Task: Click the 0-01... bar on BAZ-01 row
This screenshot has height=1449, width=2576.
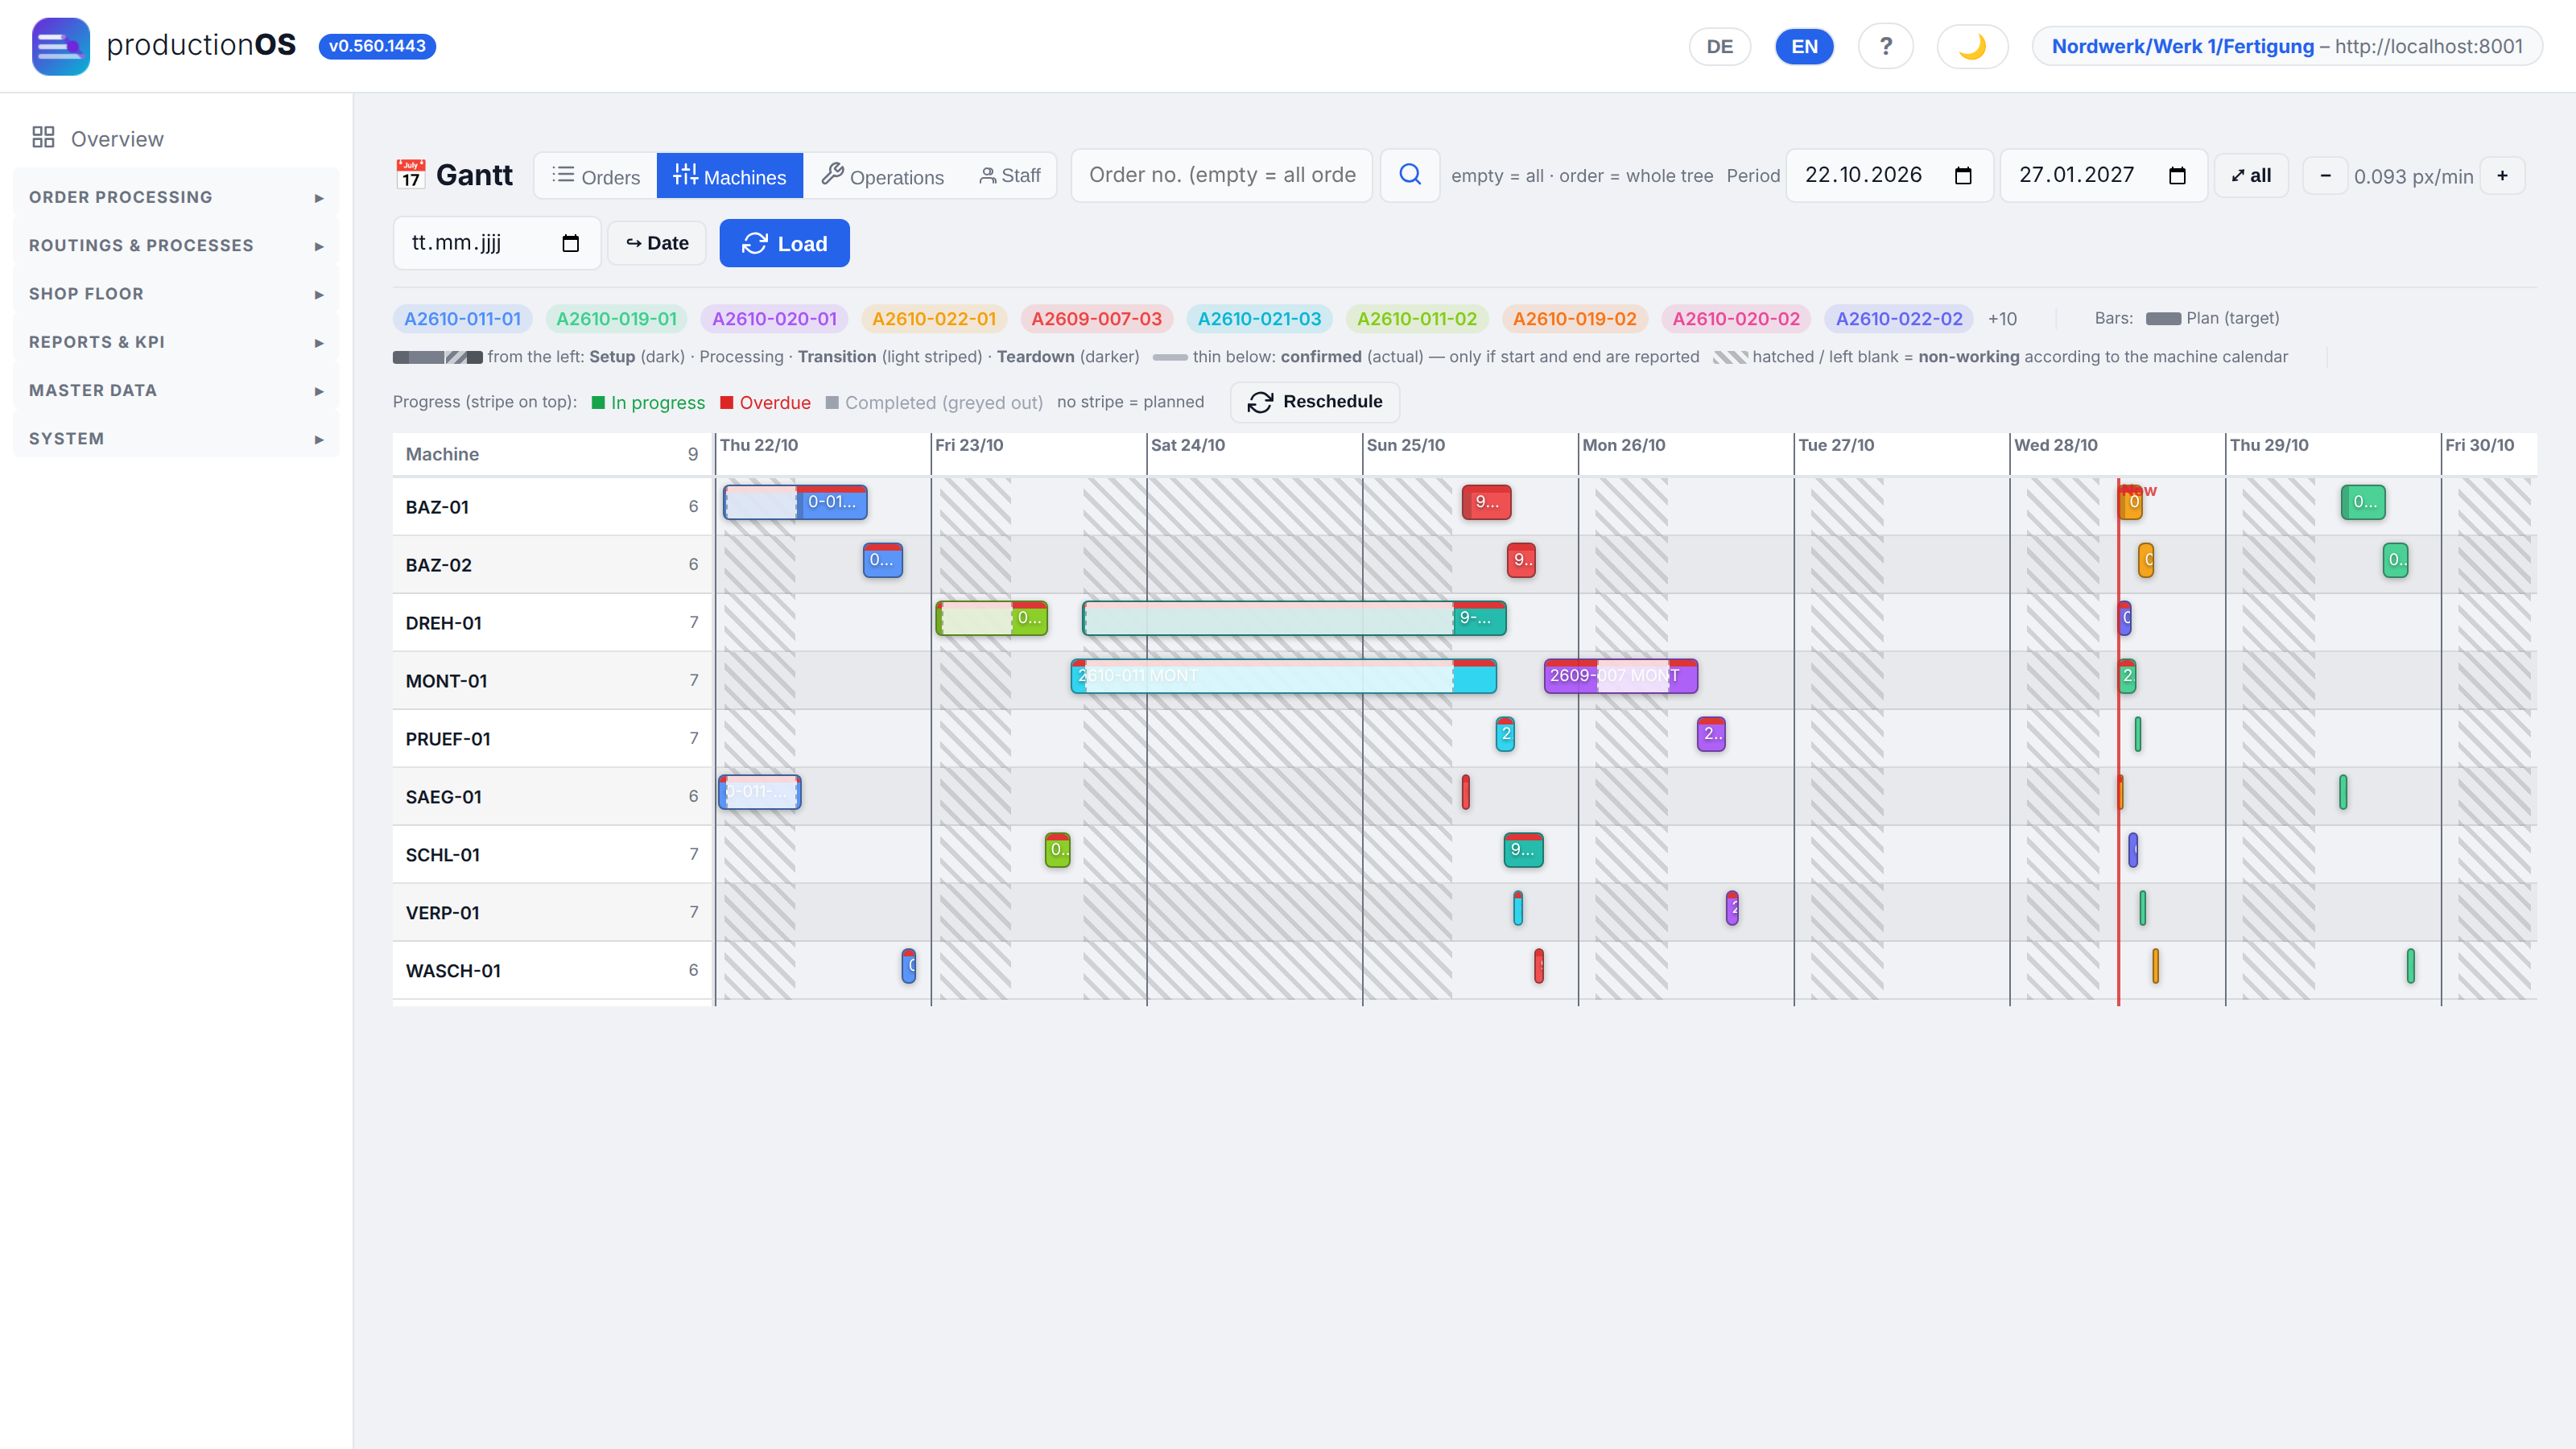Action: pyautogui.click(x=796, y=502)
